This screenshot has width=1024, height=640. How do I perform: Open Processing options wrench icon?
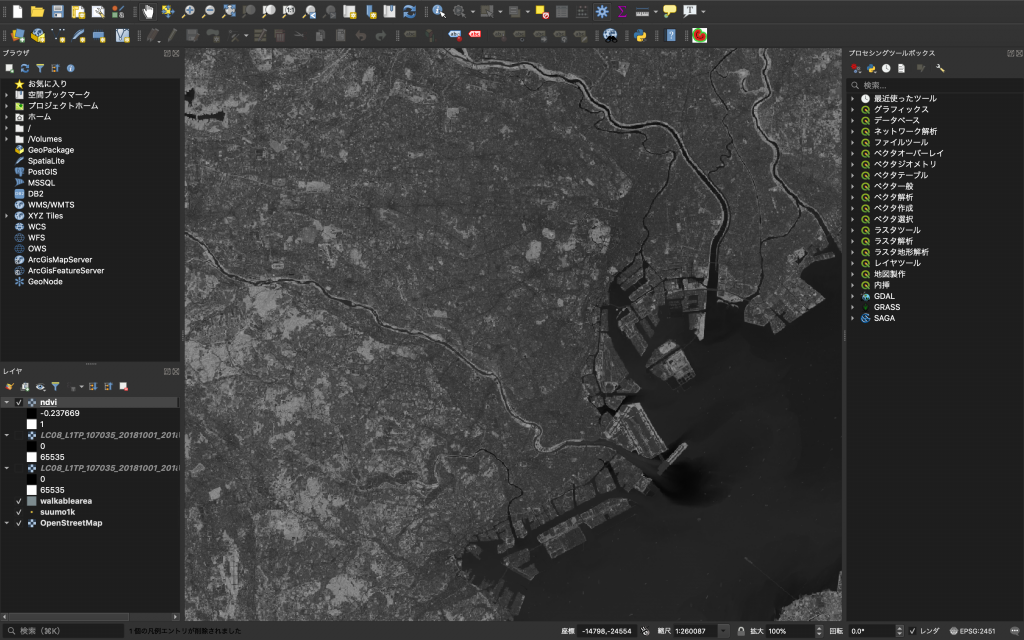point(940,68)
